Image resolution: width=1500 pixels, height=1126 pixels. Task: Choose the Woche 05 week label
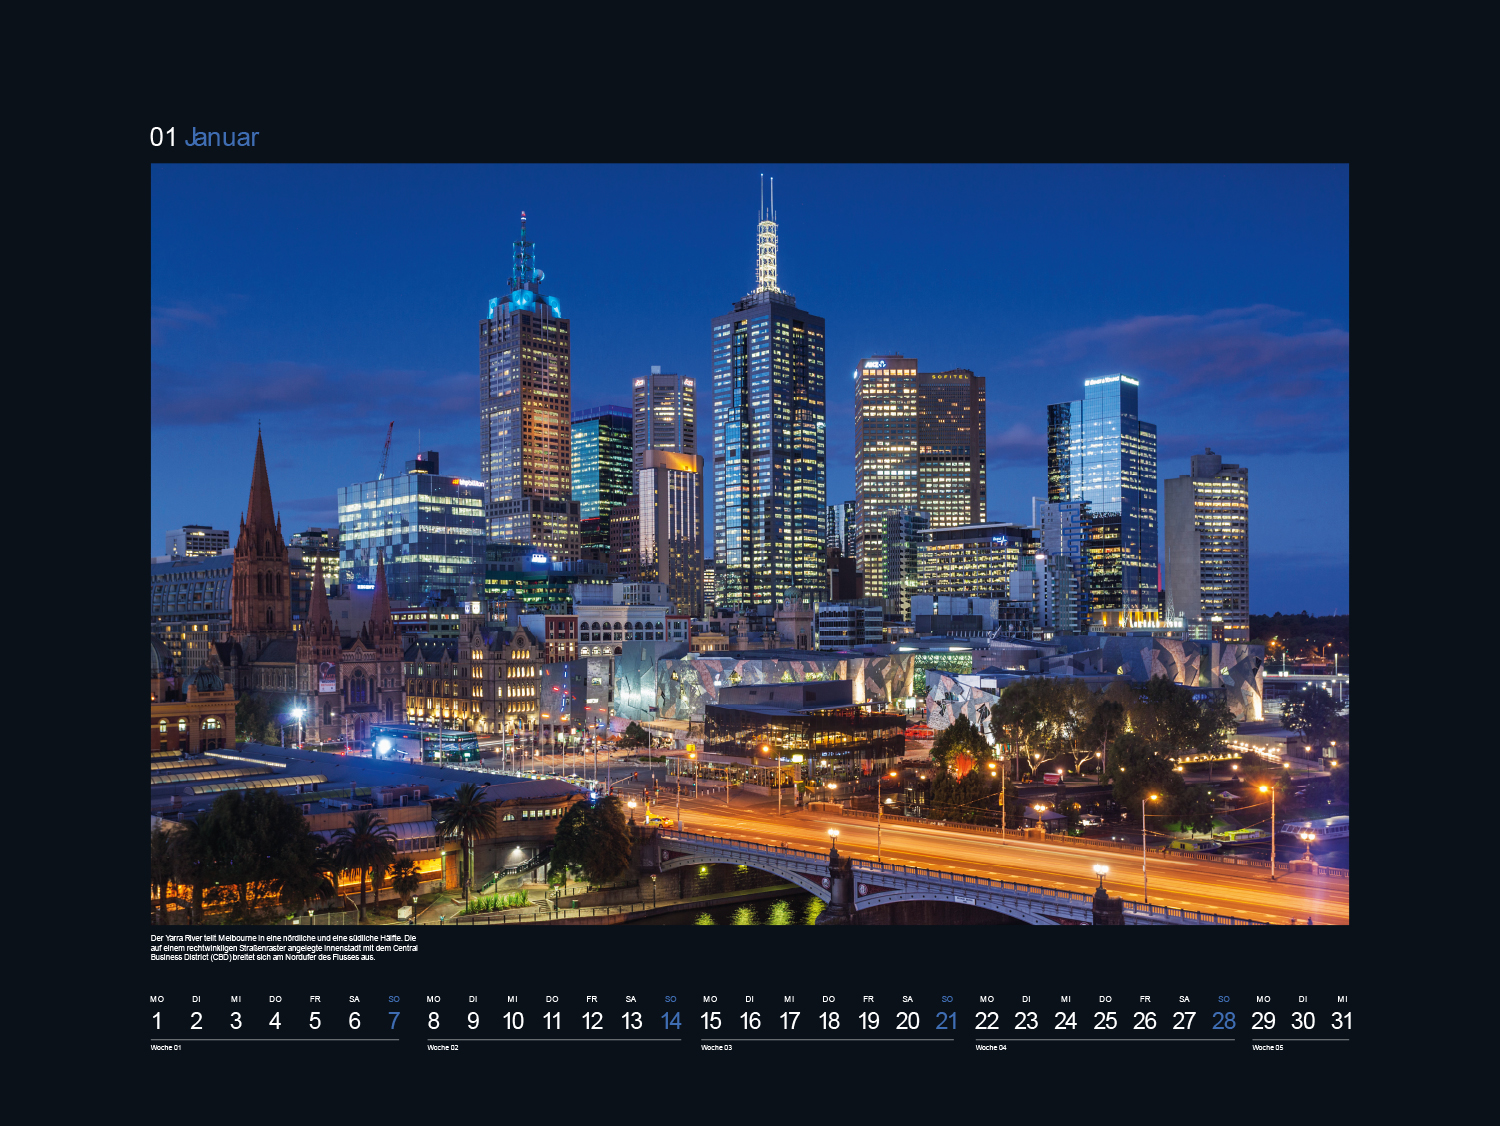[1267, 1048]
